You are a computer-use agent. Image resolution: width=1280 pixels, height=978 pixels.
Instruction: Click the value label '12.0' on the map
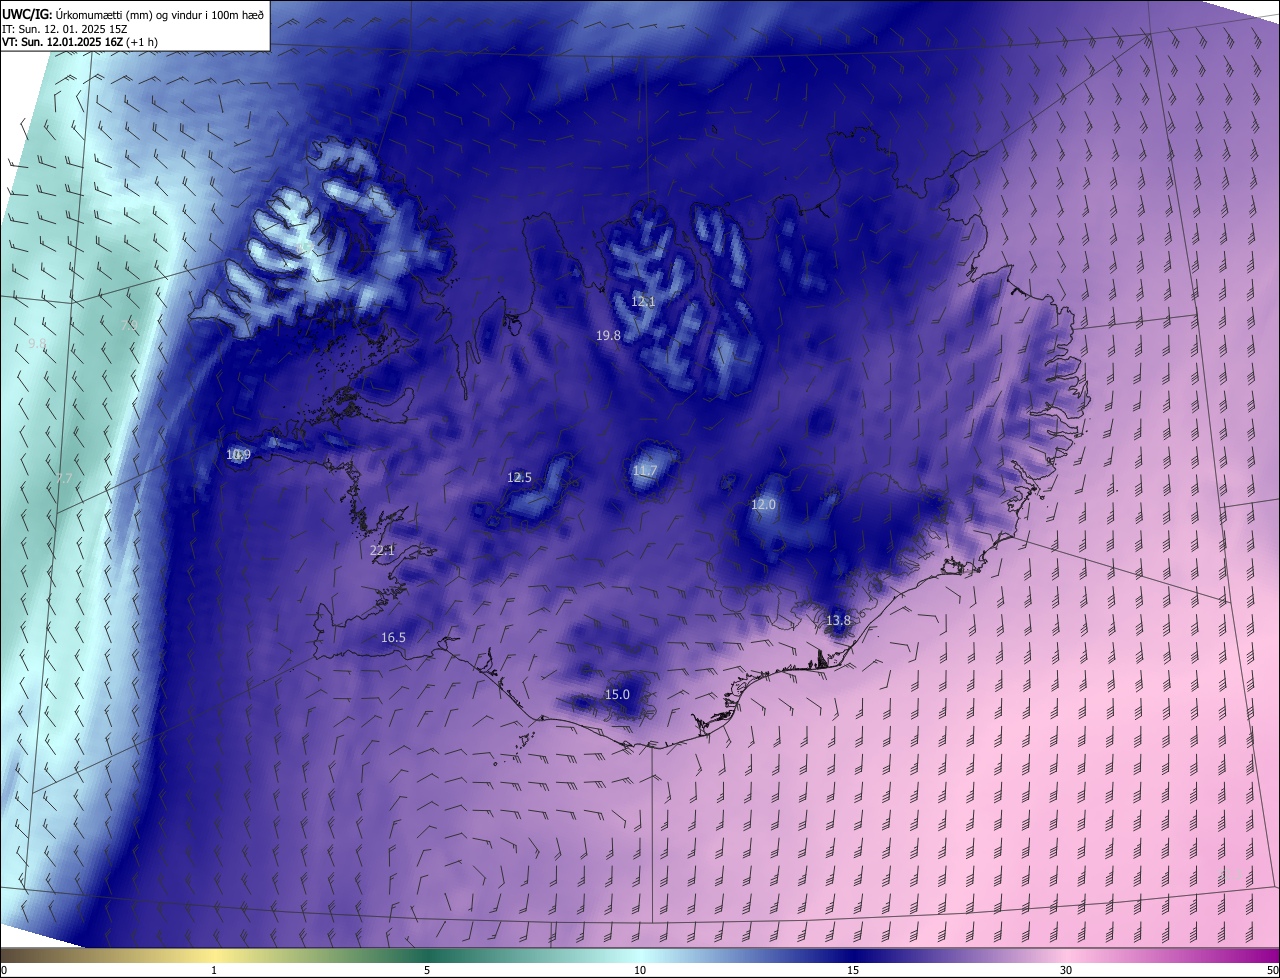point(763,506)
